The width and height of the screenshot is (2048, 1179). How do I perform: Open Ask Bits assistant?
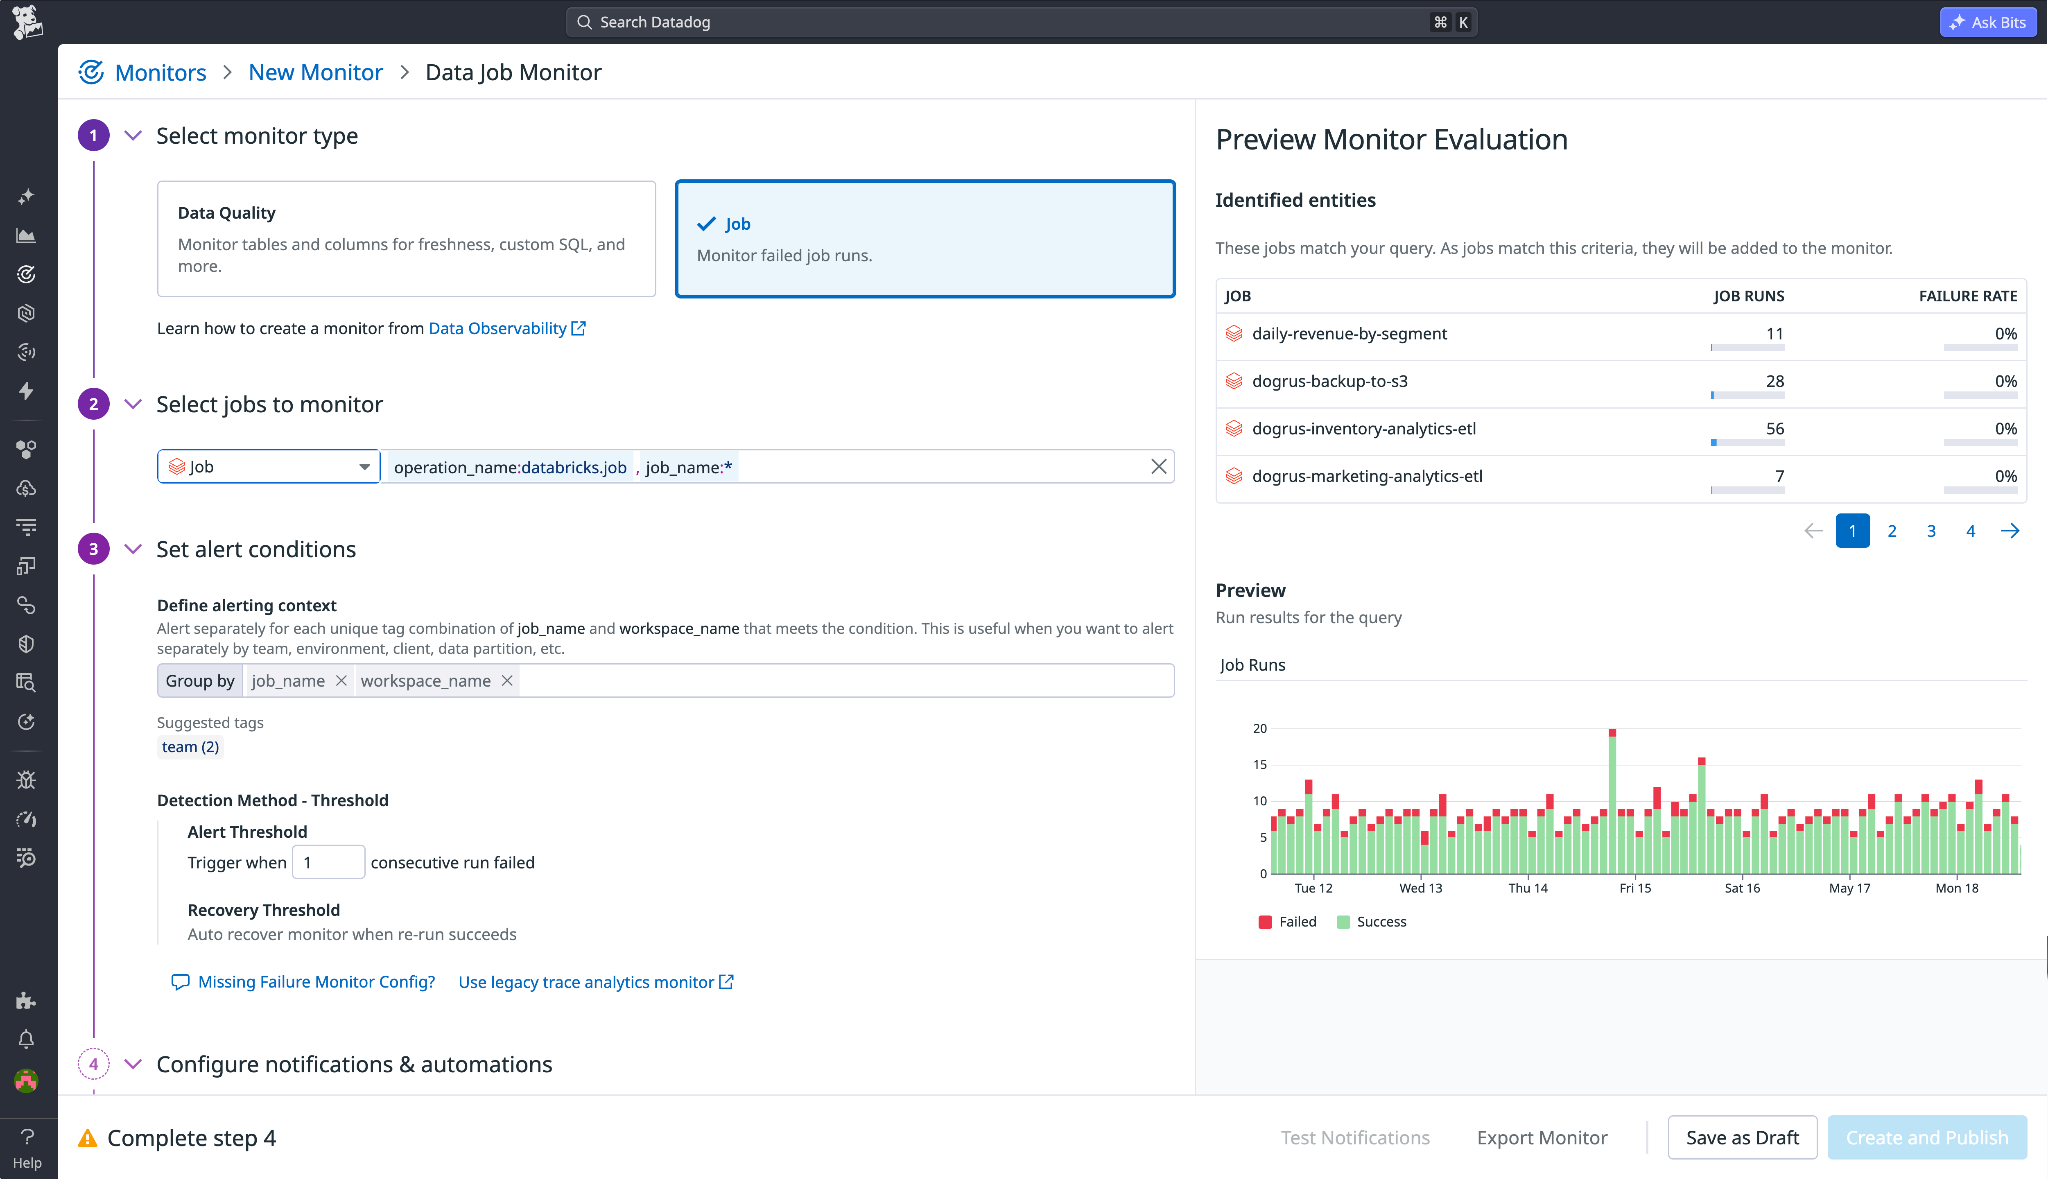pyautogui.click(x=1988, y=22)
